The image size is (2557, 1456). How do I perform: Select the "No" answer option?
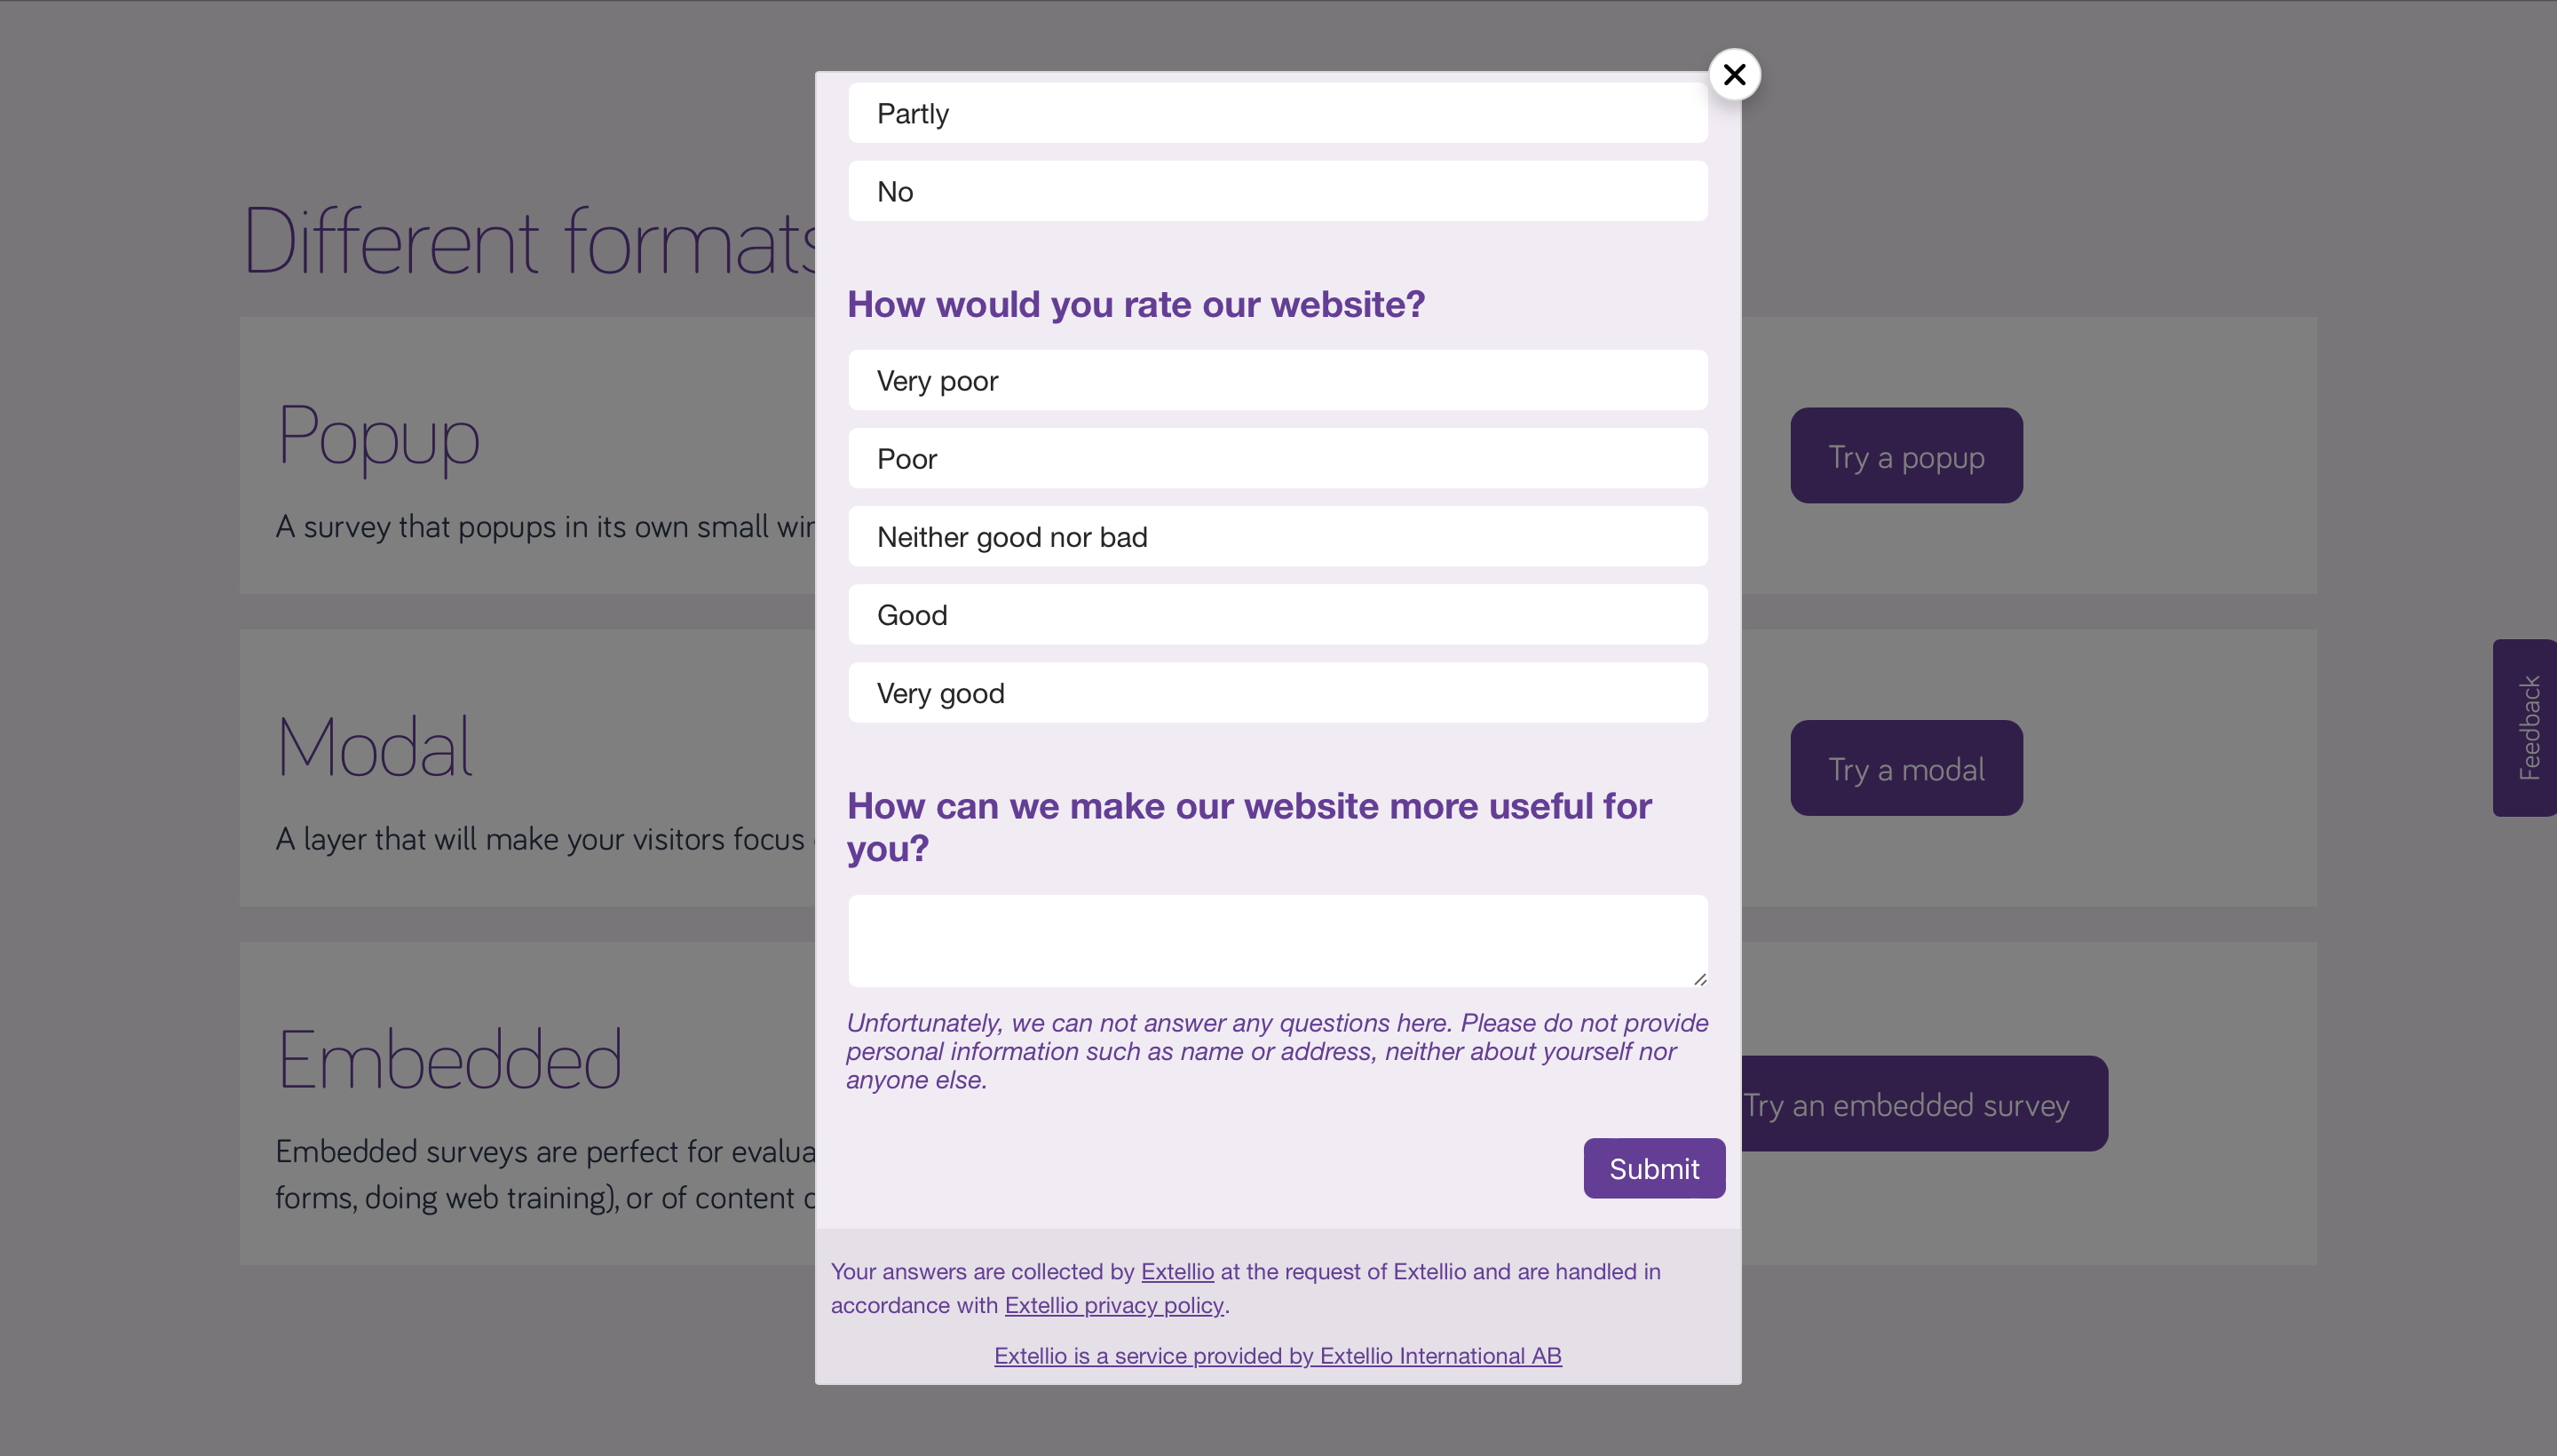pos(1277,191)
